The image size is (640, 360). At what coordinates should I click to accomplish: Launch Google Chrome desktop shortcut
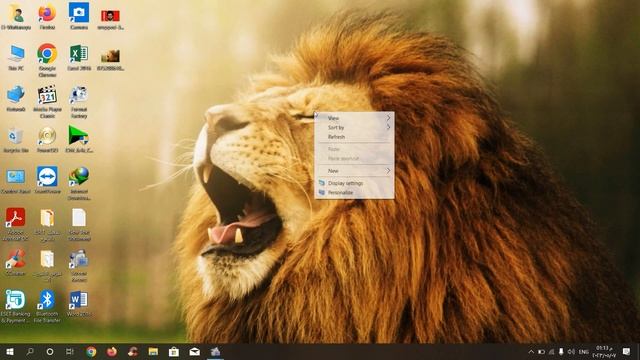(x=47, y=60)
